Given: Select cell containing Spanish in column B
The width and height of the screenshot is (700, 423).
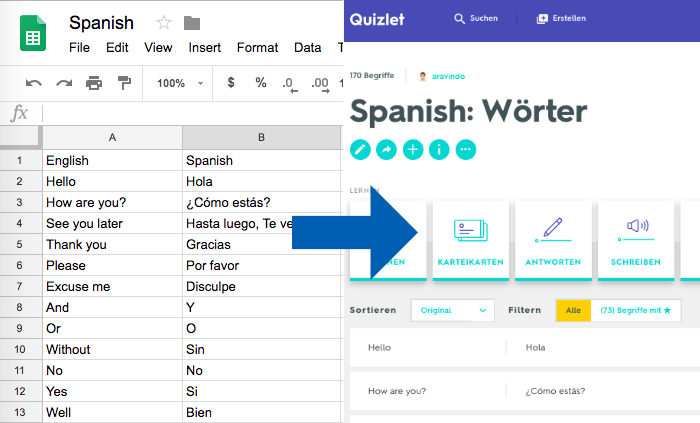Looking at the screenshot, I should 262,160.
